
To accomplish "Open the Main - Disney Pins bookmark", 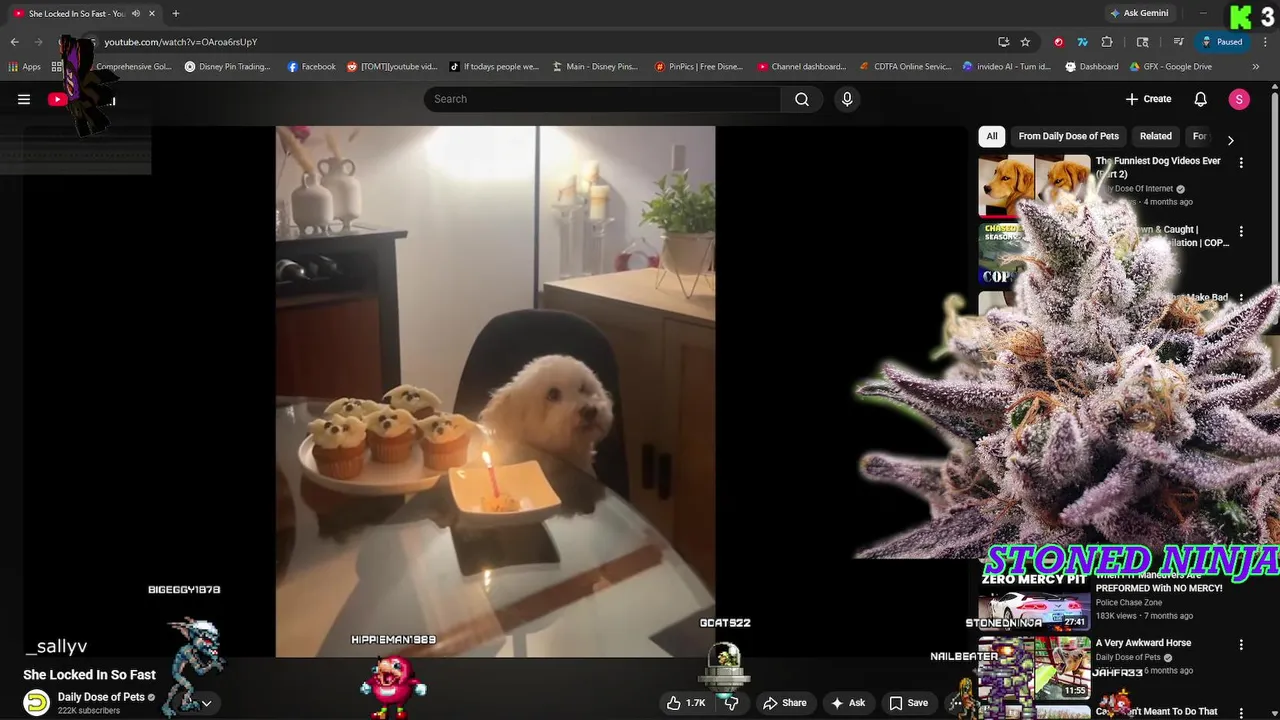I will click(x=595, y=67).
